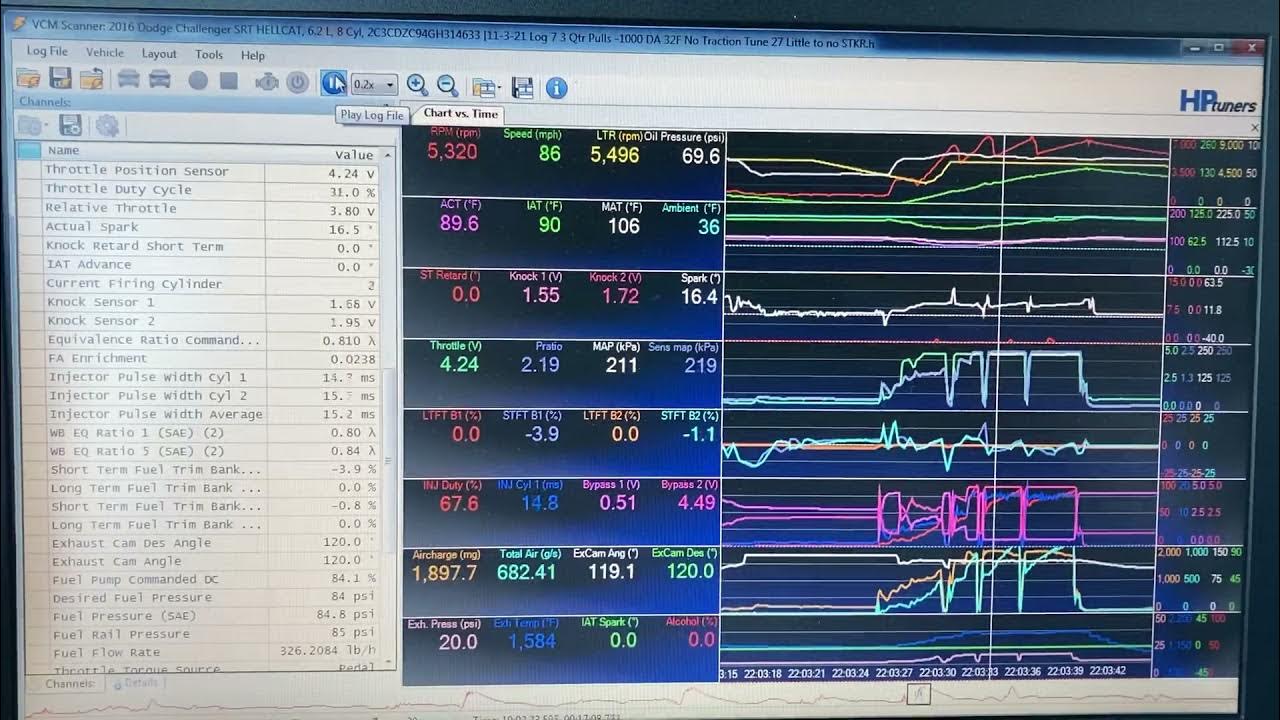Save the layout with the grid-disk icon
Image resolution: width=1280 pixels, height=720 pixels.
[x=522, y=88]
